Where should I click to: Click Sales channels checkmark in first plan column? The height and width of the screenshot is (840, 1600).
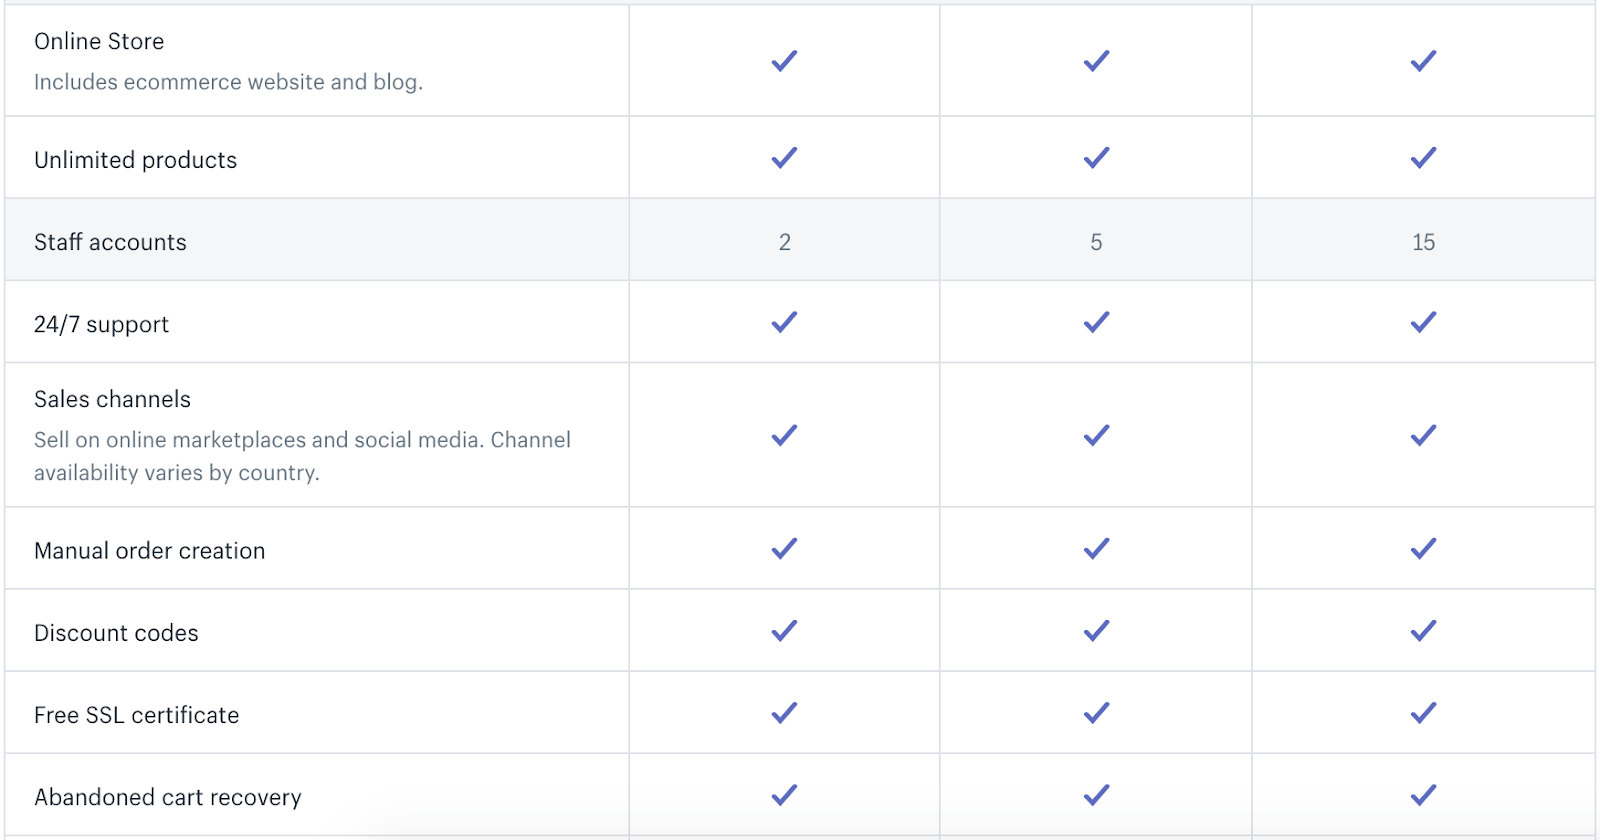[784, 435]
